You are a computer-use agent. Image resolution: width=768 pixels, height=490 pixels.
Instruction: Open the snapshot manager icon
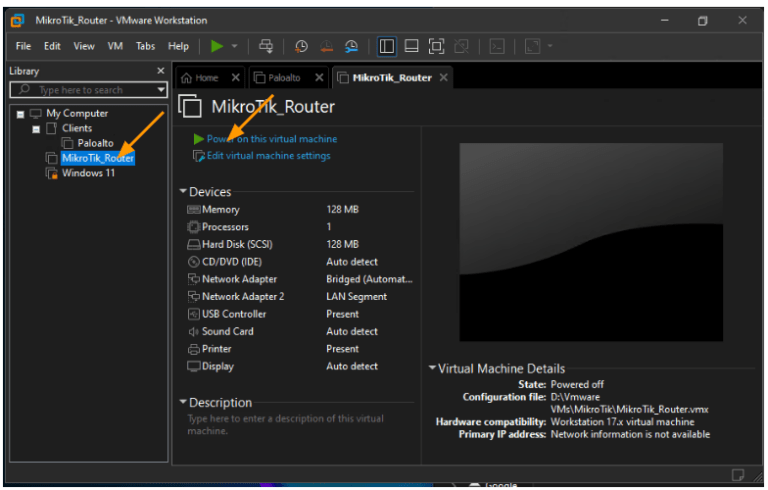[351, 46]
